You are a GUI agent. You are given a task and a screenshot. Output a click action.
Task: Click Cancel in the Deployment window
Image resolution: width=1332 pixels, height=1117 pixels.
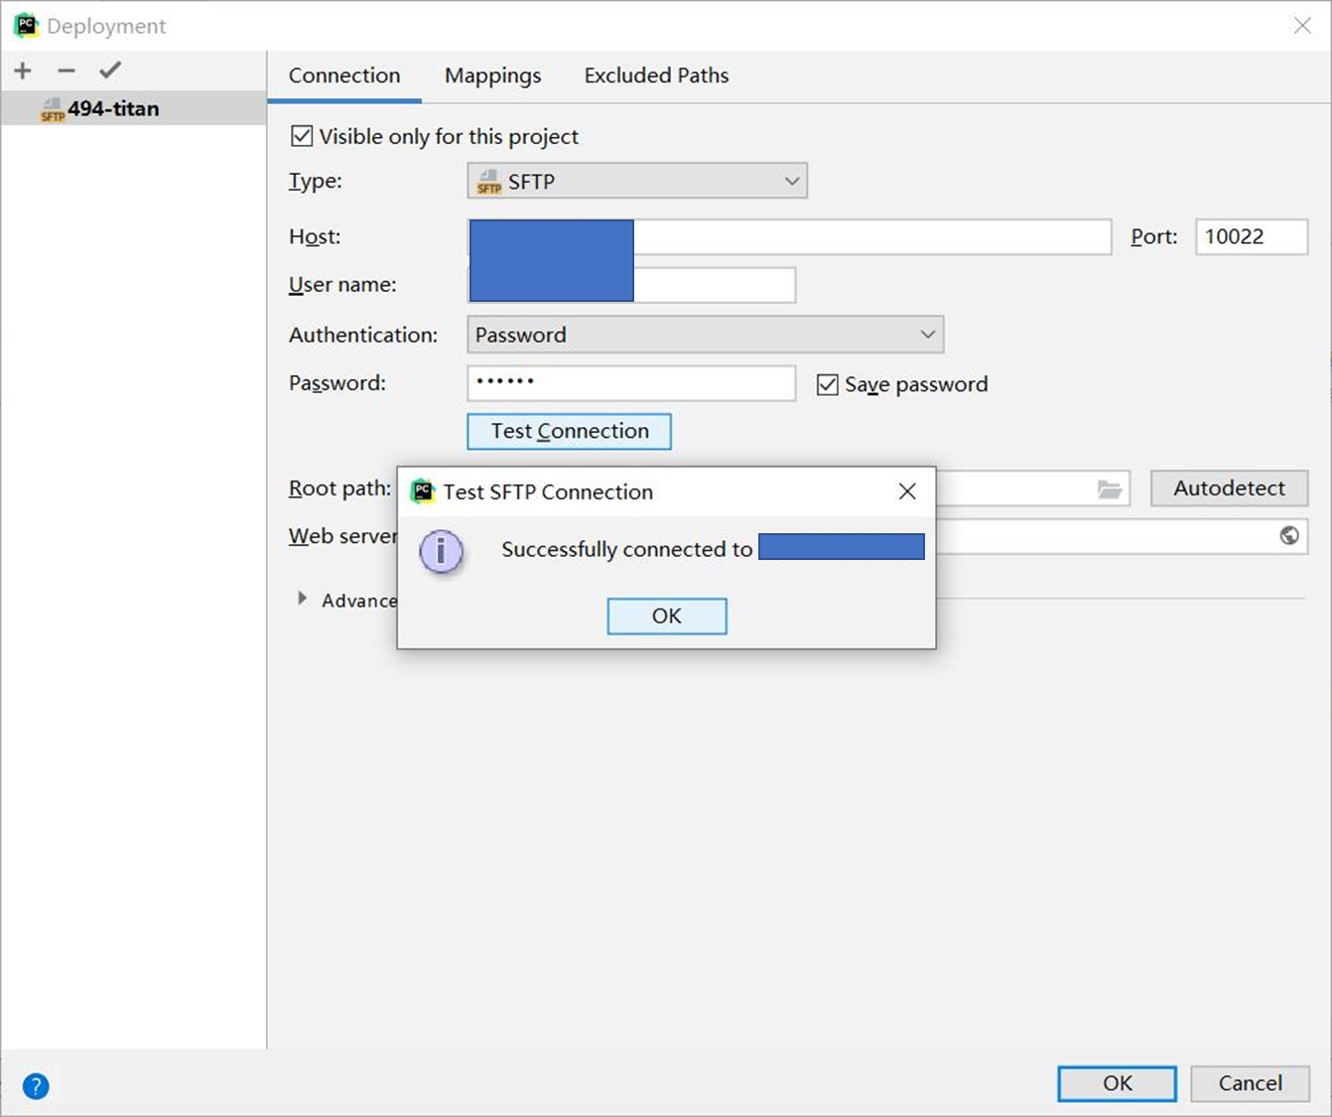coord(1250,1083)
